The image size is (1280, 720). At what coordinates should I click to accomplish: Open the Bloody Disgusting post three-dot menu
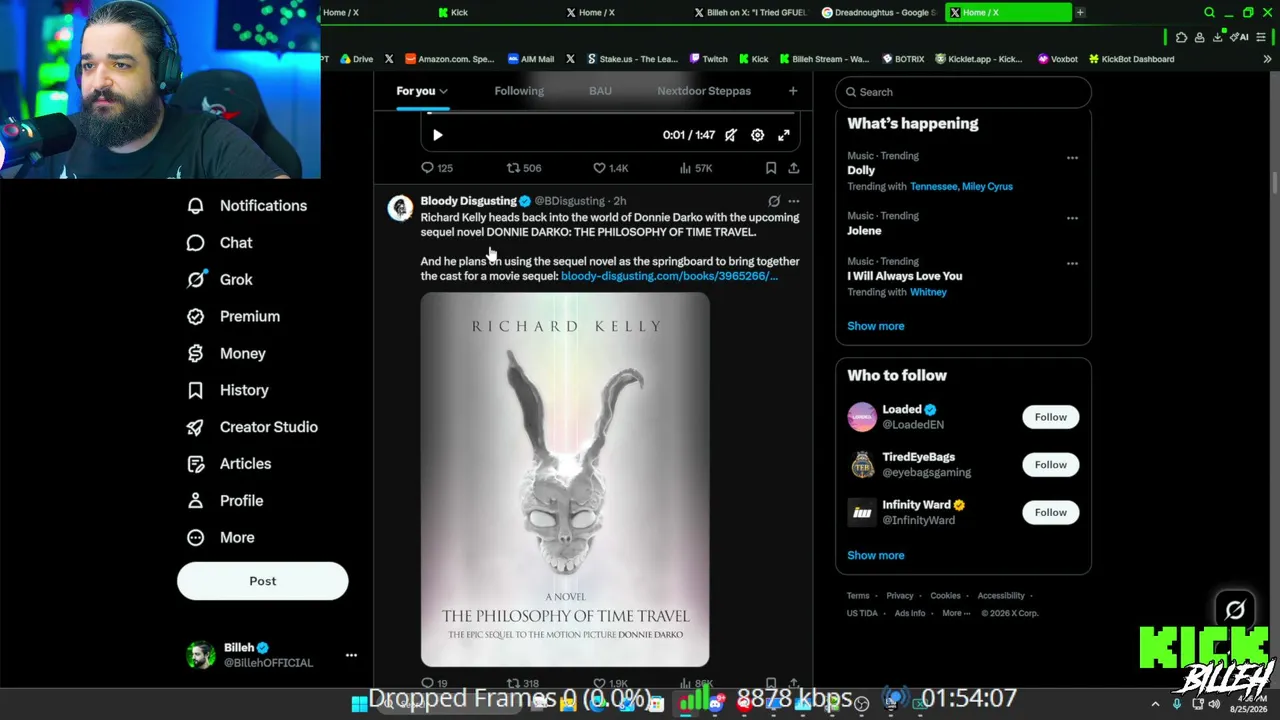(794, 201)
